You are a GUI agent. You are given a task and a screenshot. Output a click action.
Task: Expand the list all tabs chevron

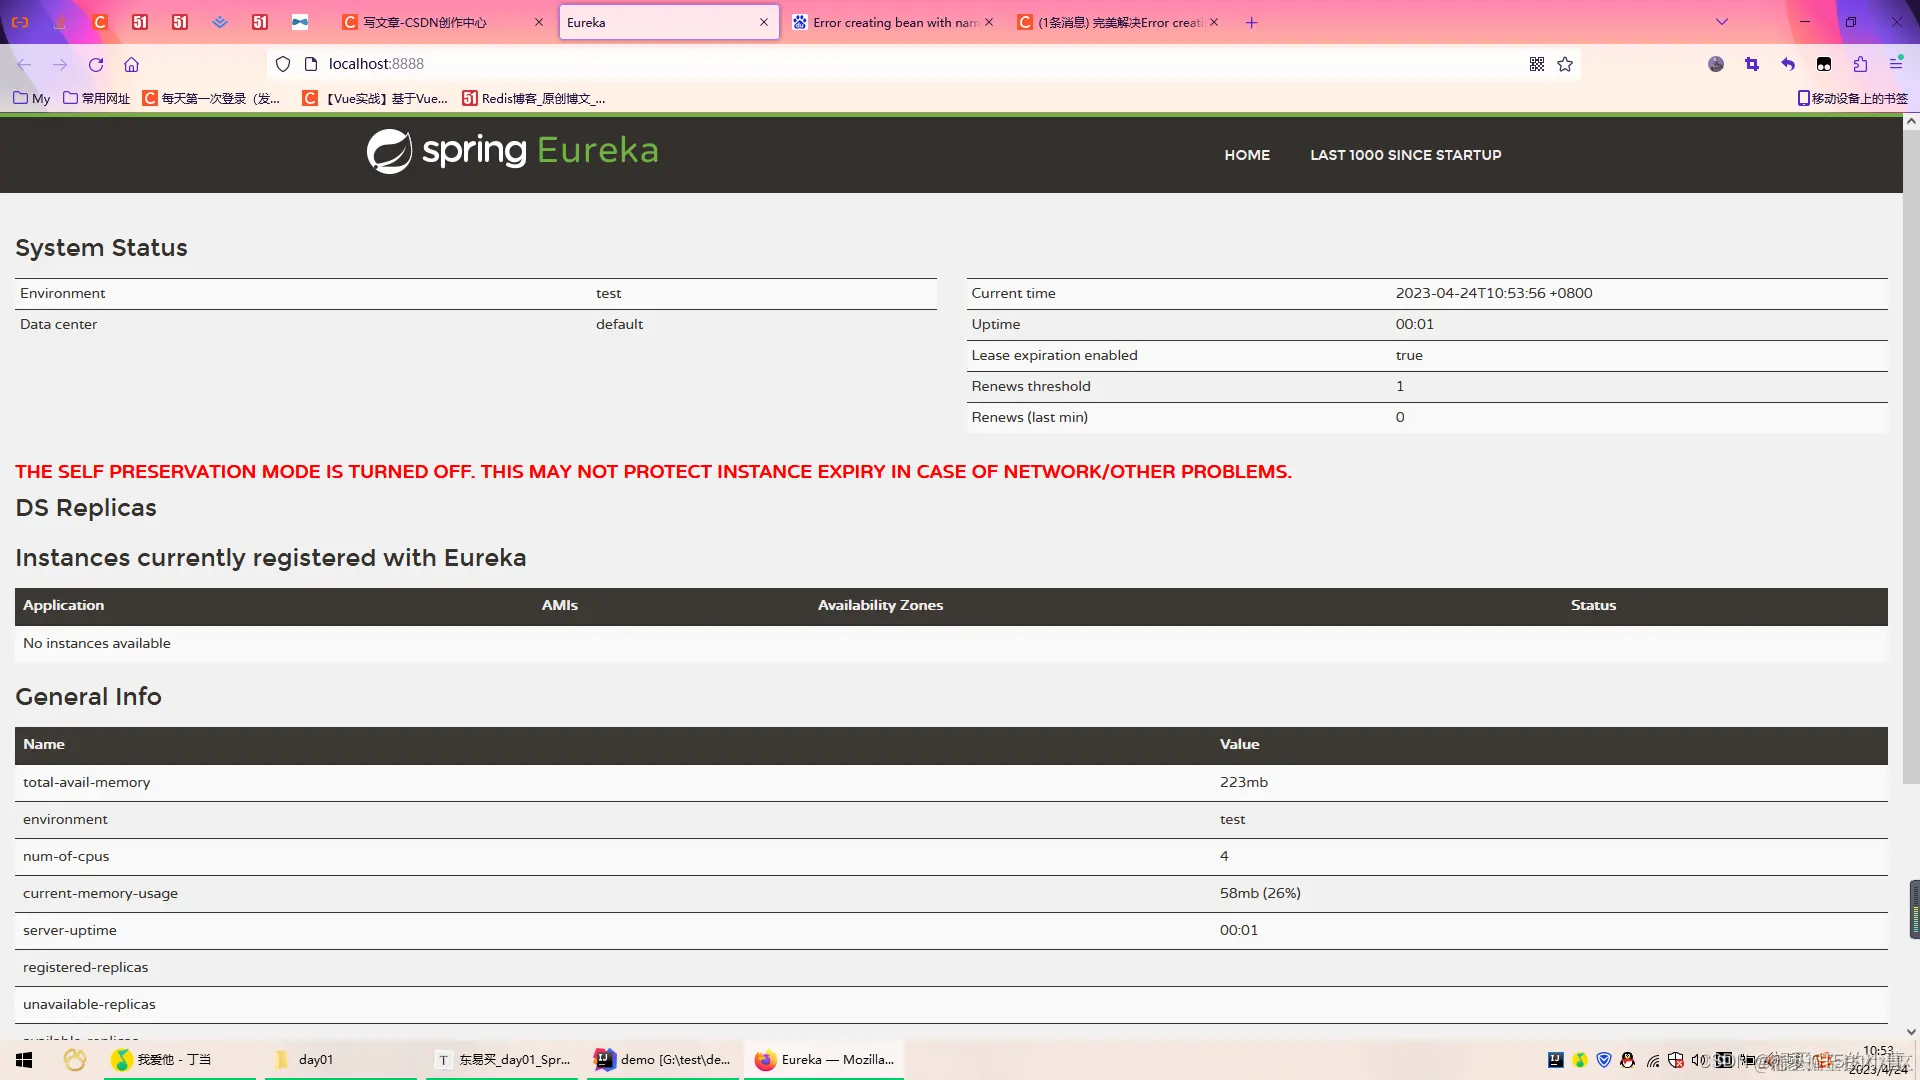(1722, 22)
